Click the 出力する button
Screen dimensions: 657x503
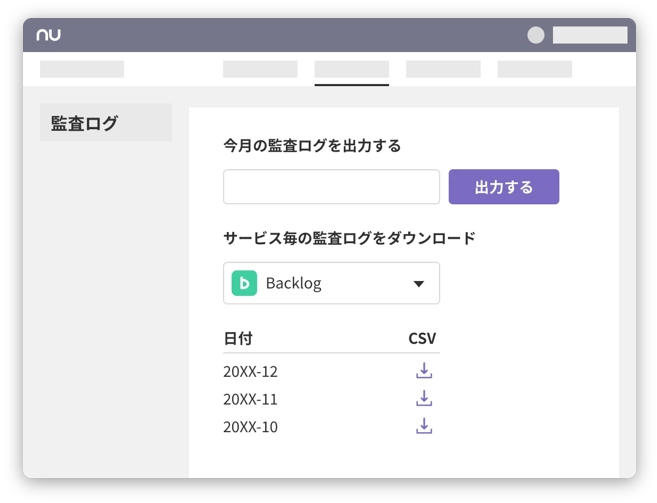504,187
